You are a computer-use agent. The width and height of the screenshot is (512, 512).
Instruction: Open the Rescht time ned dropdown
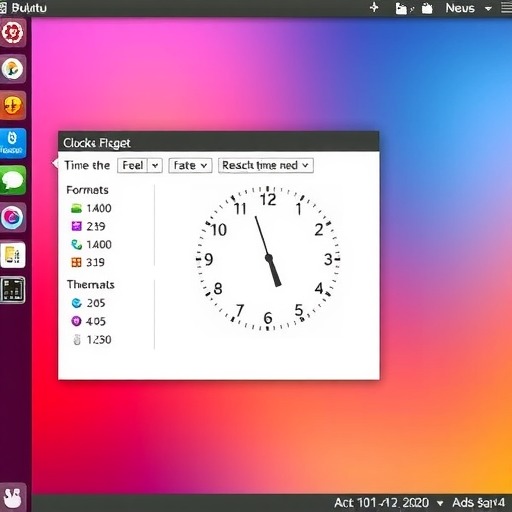(x=266, y=165)
